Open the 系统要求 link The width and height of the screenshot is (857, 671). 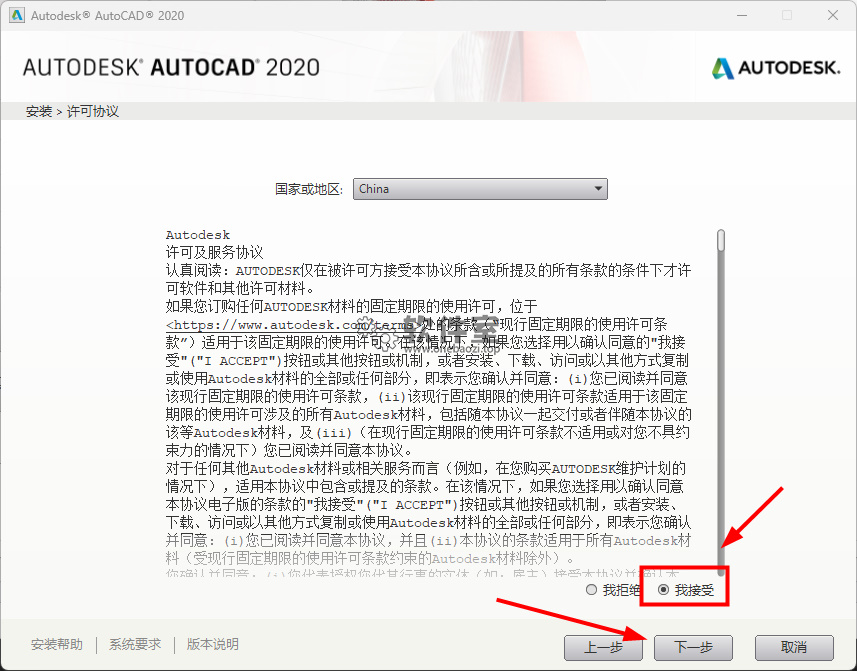click(135, 644)
